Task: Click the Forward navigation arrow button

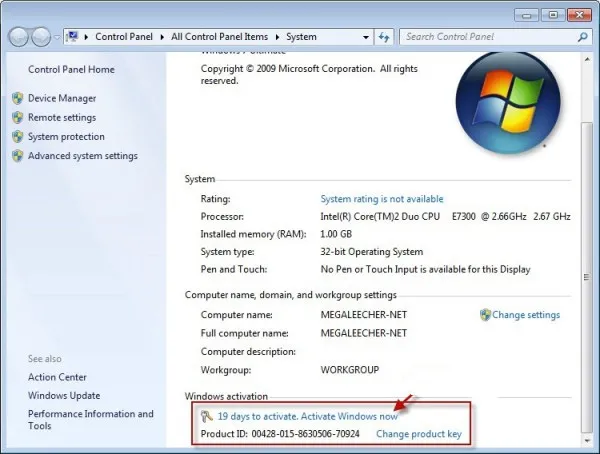Action: pyautogui.click(x=41, y=37)
